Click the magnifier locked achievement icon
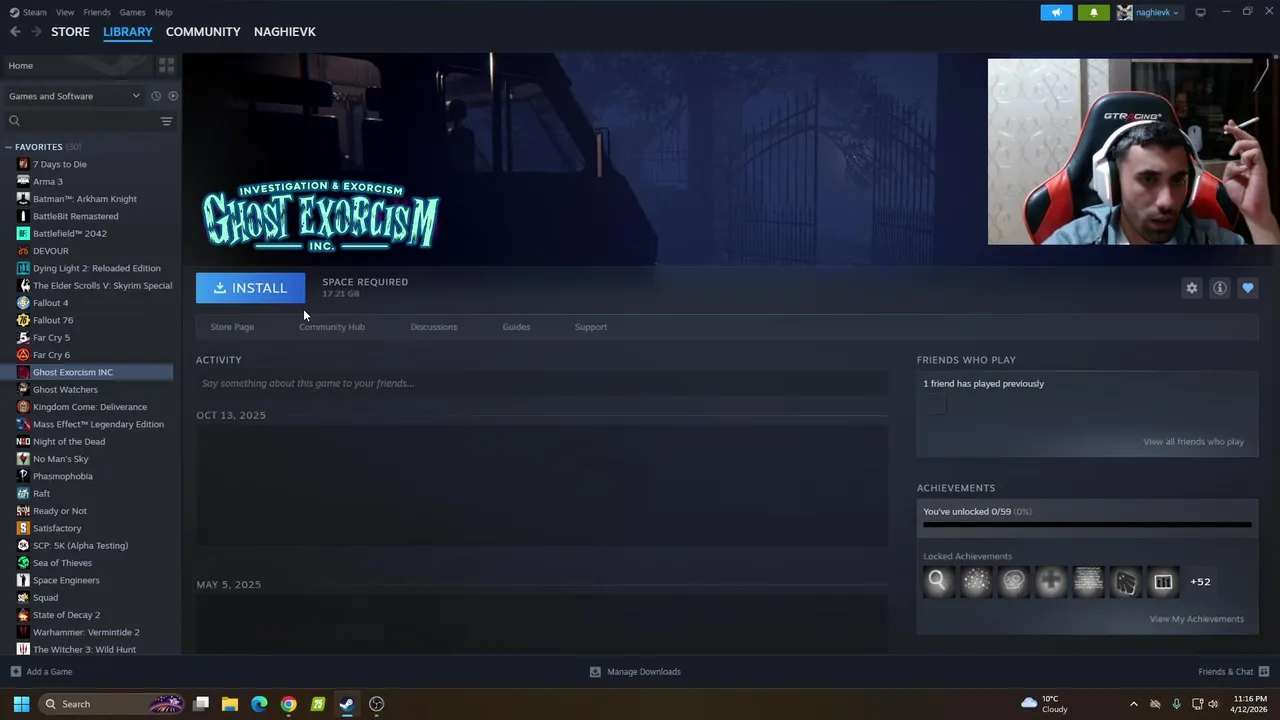This screenshot has height=720, width=1280. (937, 581)
